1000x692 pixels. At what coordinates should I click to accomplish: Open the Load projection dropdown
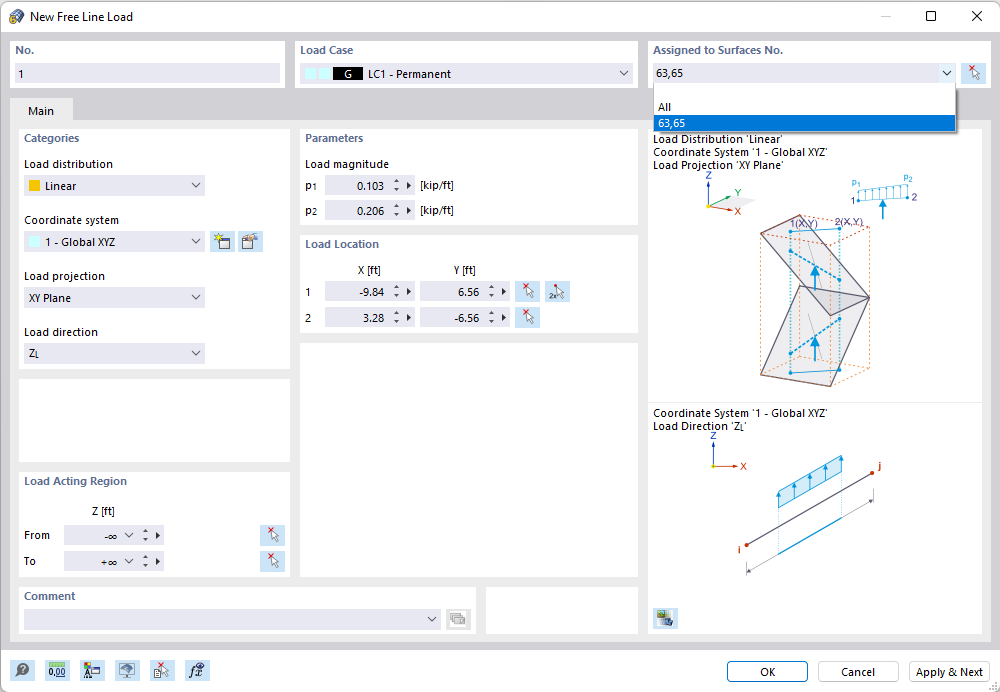coord(196,298)
